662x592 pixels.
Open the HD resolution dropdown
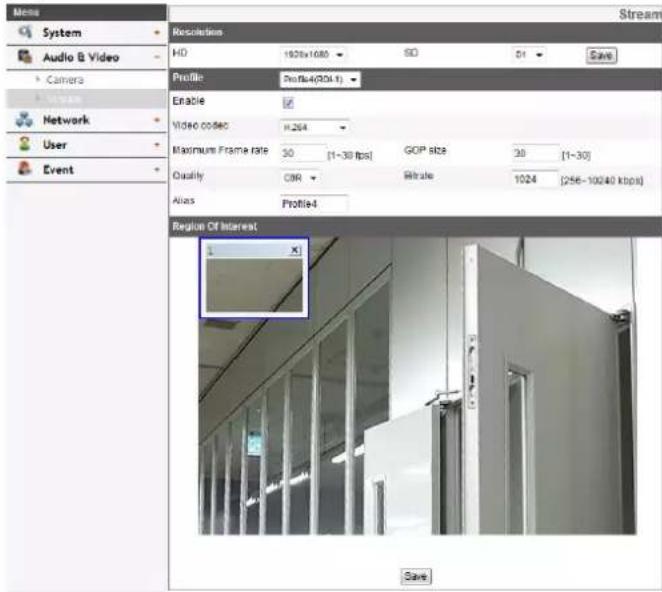pos(314,54)
